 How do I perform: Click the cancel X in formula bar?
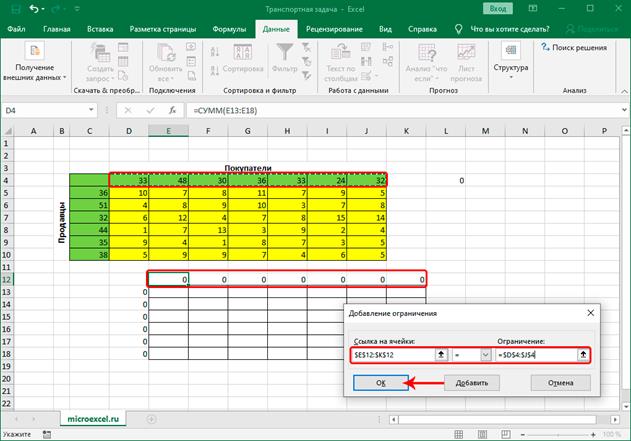pyautogui.click(x=128, y=110)
